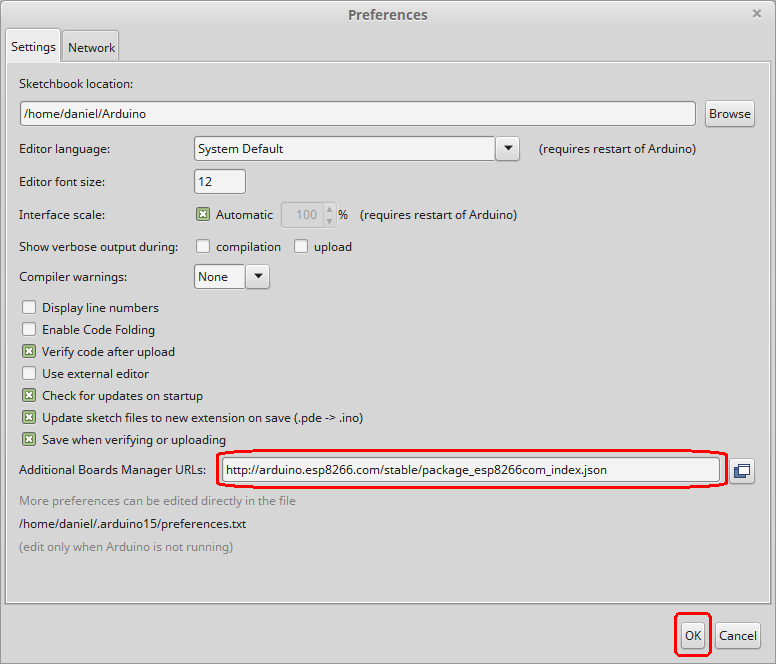The width and height of the screenshot is (776, 664).
Task: Toggle Save when verifying or uploading
Action: [29, 440]
